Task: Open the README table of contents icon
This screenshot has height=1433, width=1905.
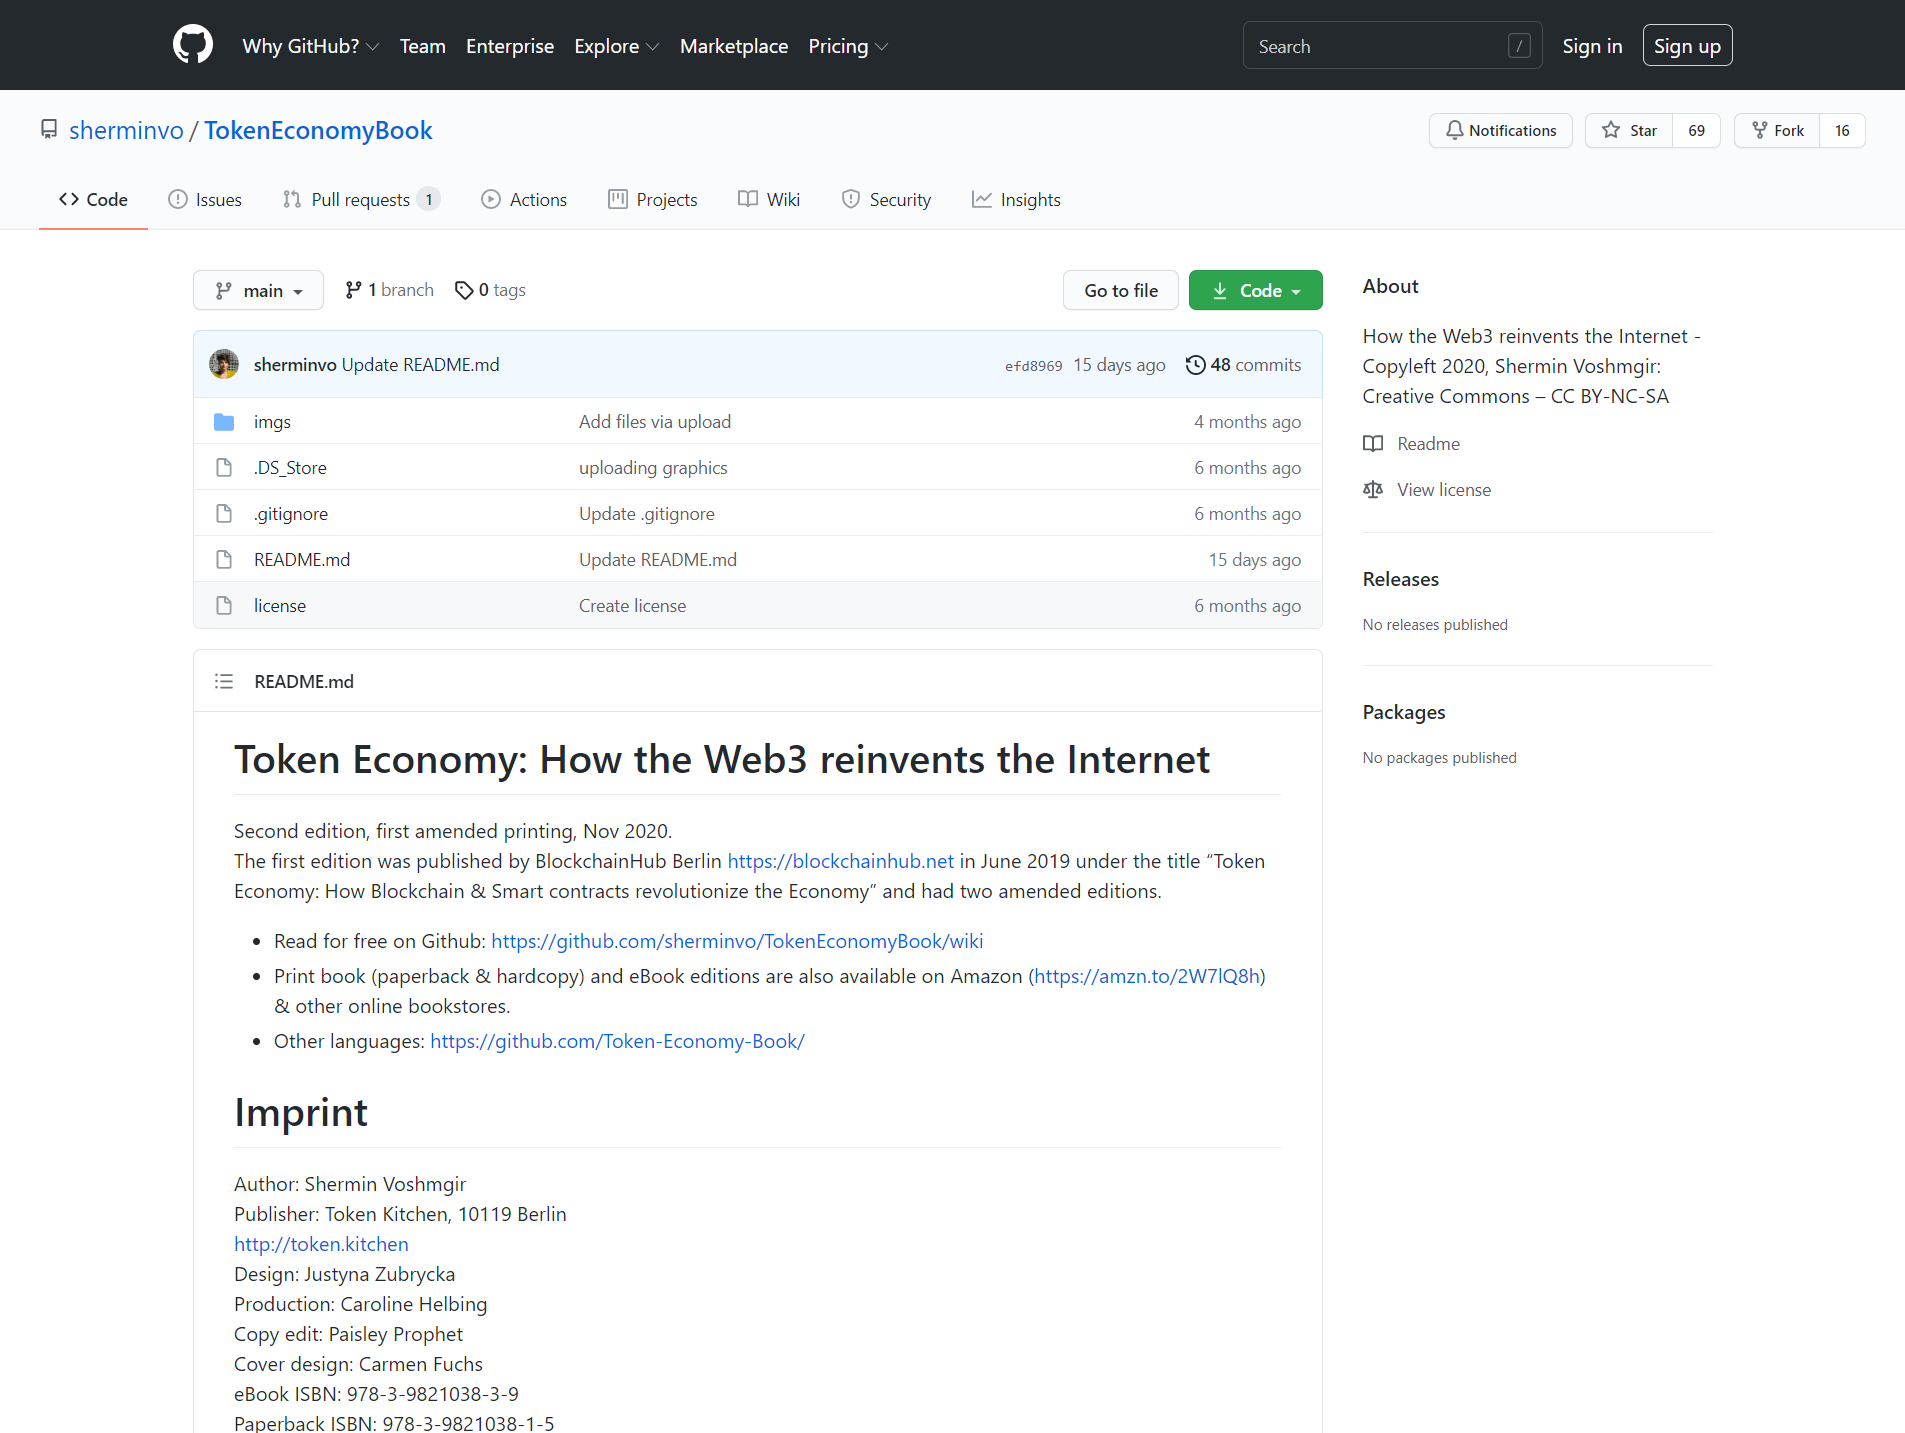Action: coord(224,681)
